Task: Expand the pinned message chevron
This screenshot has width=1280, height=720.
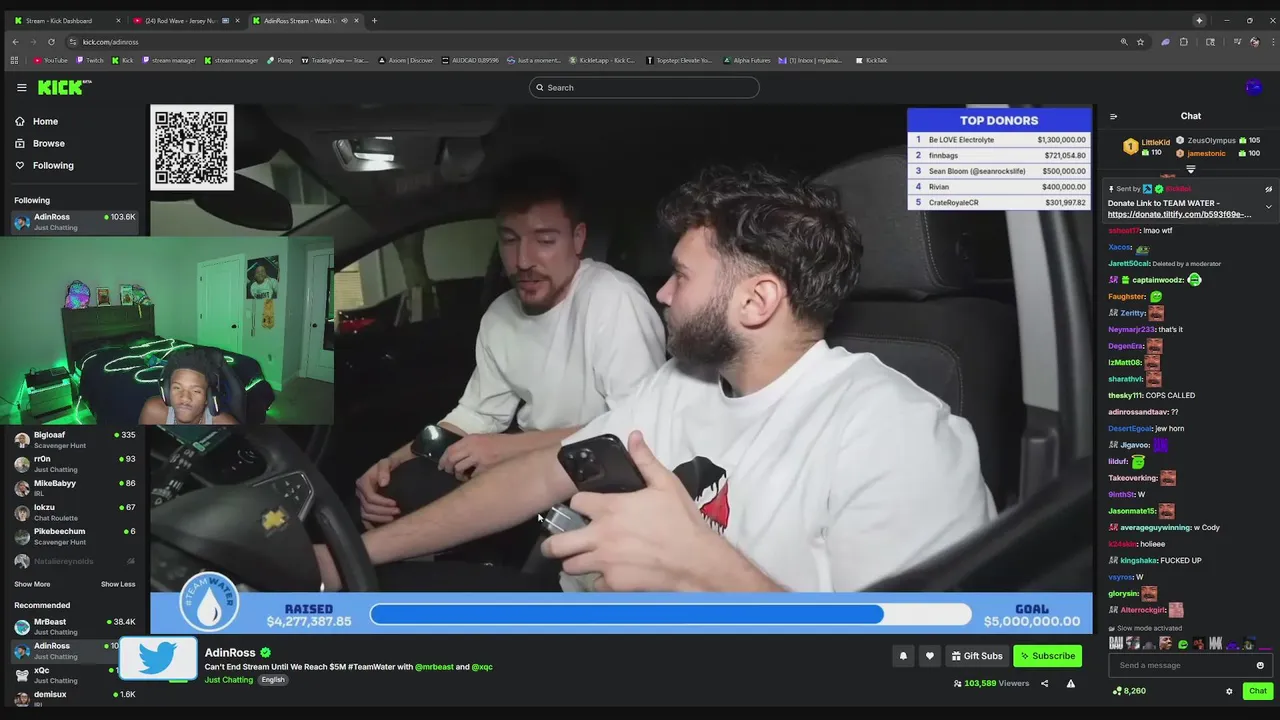Action: tap(1268, 207)
